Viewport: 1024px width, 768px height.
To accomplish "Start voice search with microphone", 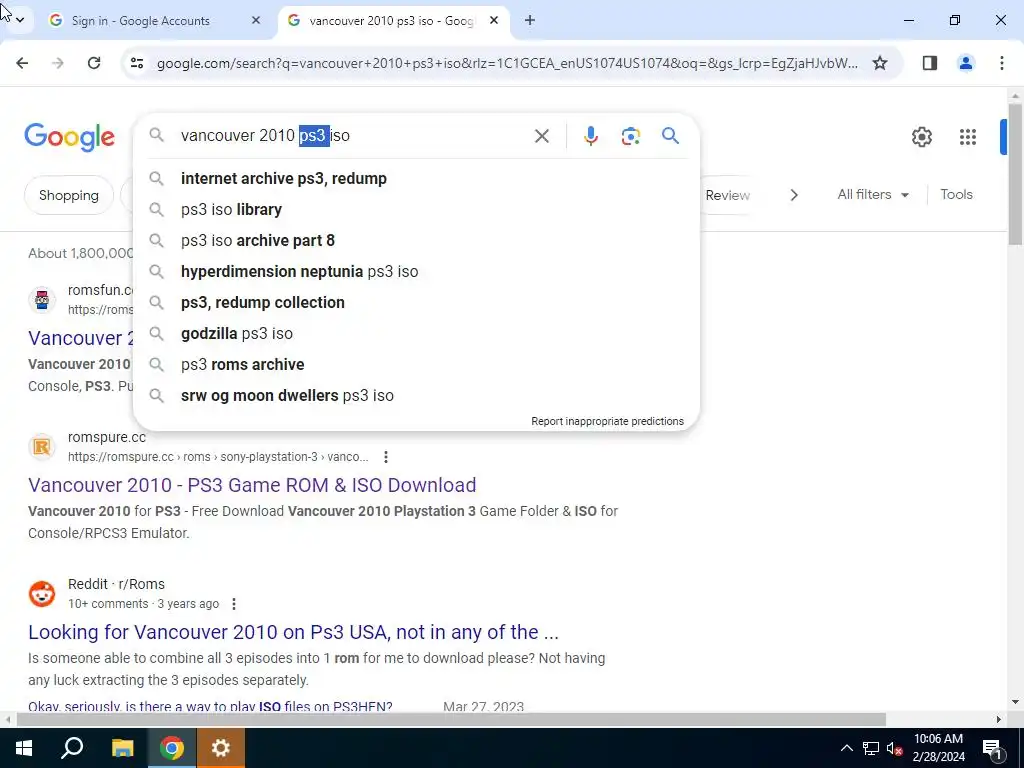I will click(x=590, y=136).
